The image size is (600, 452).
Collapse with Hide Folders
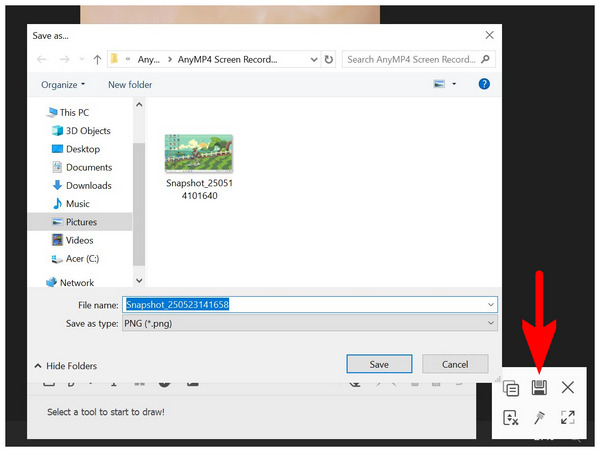pos(66,366)
